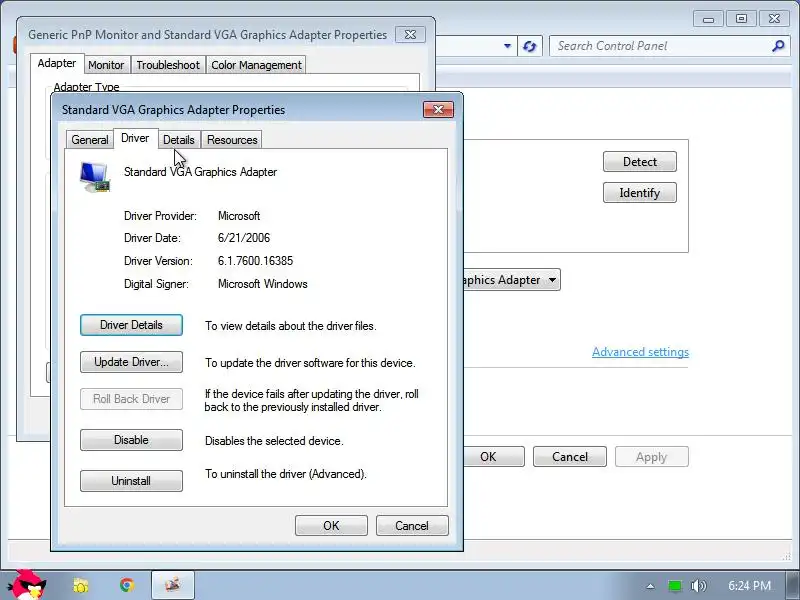Click the 6:24 PM clock
This screenshot has width=800, height=600.
749,585
